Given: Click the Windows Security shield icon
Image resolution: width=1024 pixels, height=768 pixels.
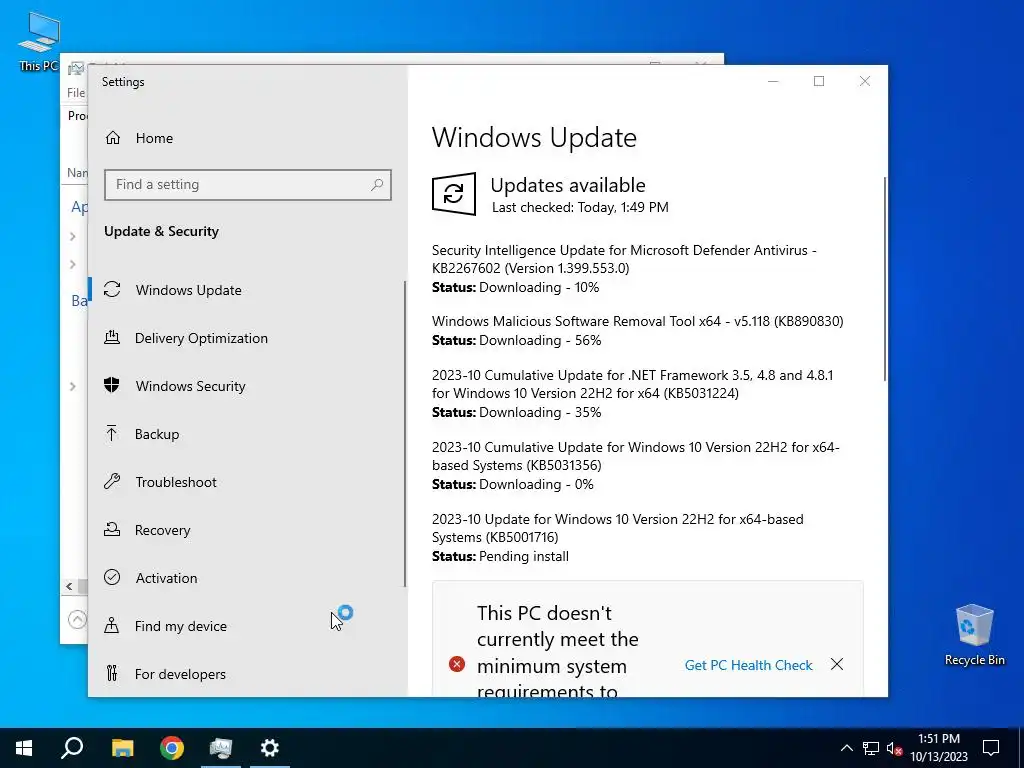Looking at the screenshot, I should (x=112, y=385).
